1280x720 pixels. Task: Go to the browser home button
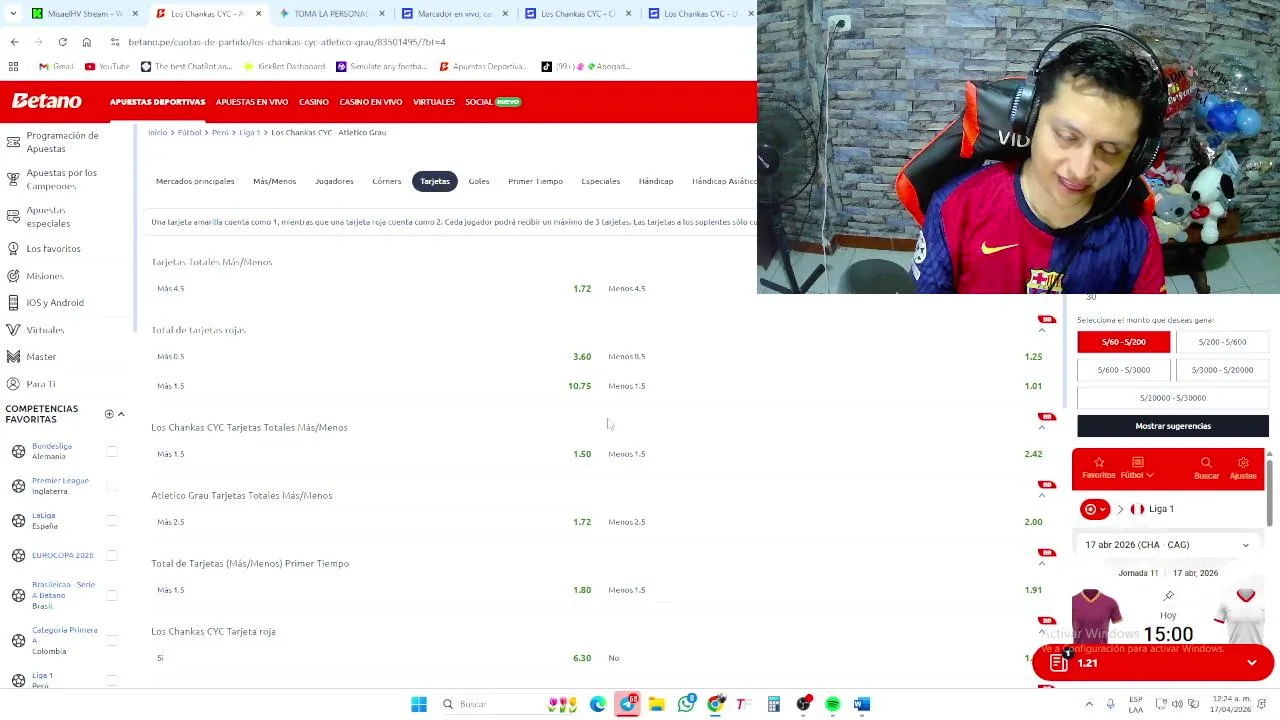[x=86, y=42]
